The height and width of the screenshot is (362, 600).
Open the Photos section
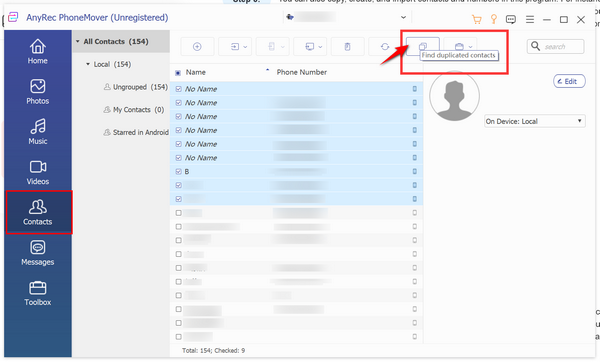tap(38, 92)
